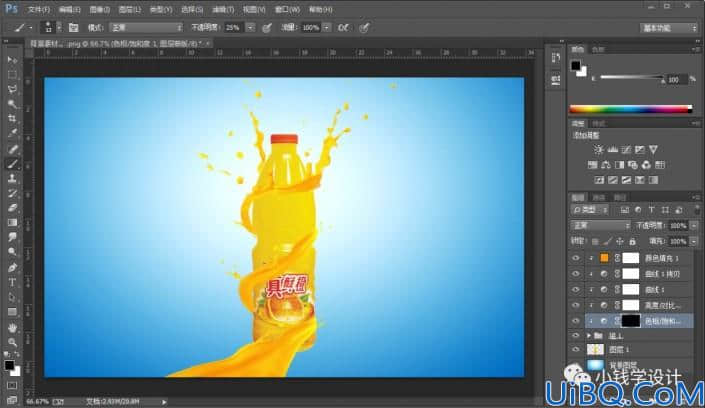The height and width of the screenshot is (408, 705).
Task: Open the brush mode dropdown in options bar
Action: click(146, 28)
